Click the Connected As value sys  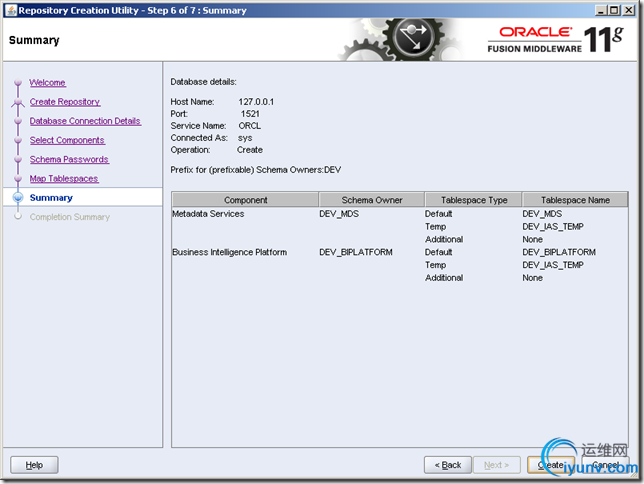[245, 138]
